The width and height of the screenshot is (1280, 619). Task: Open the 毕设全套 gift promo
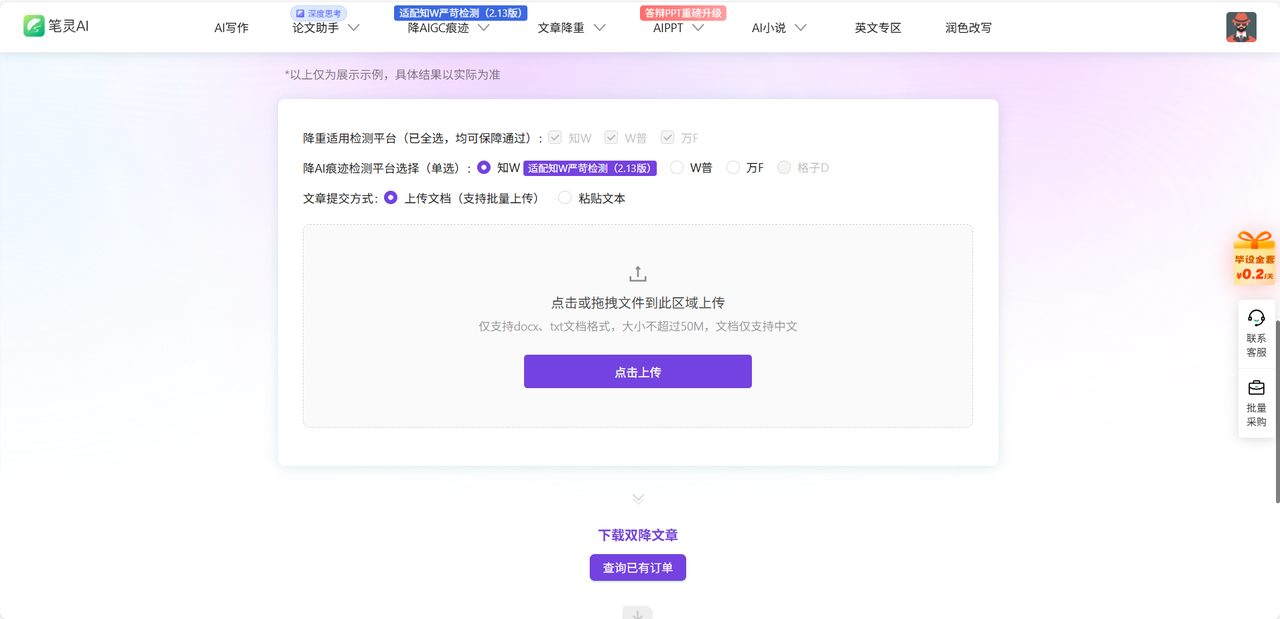tap(1255, 258)
